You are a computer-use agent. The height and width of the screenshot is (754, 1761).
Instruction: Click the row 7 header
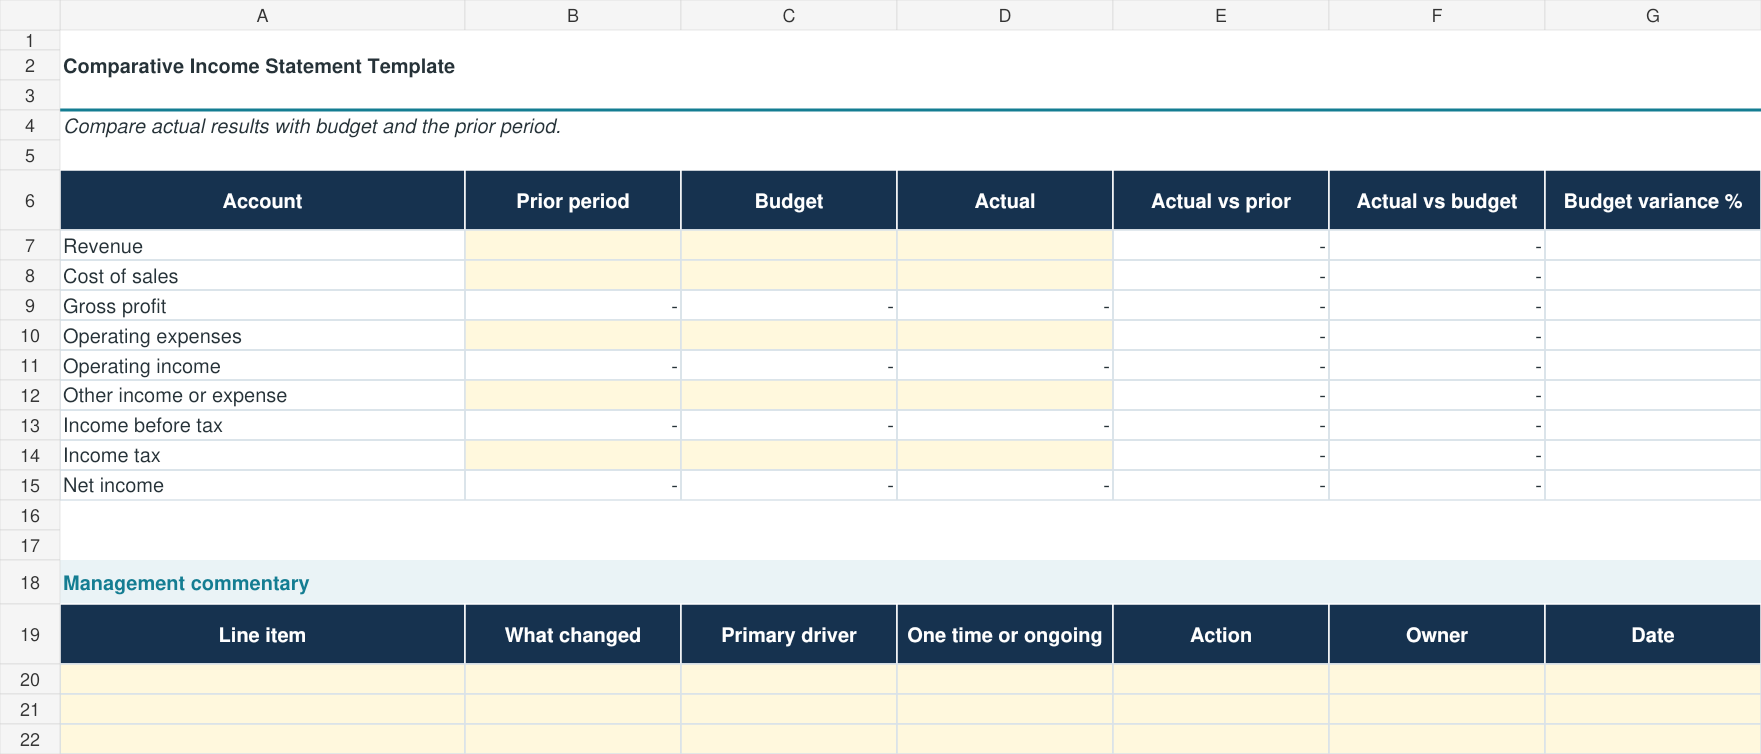coord(30,246)
